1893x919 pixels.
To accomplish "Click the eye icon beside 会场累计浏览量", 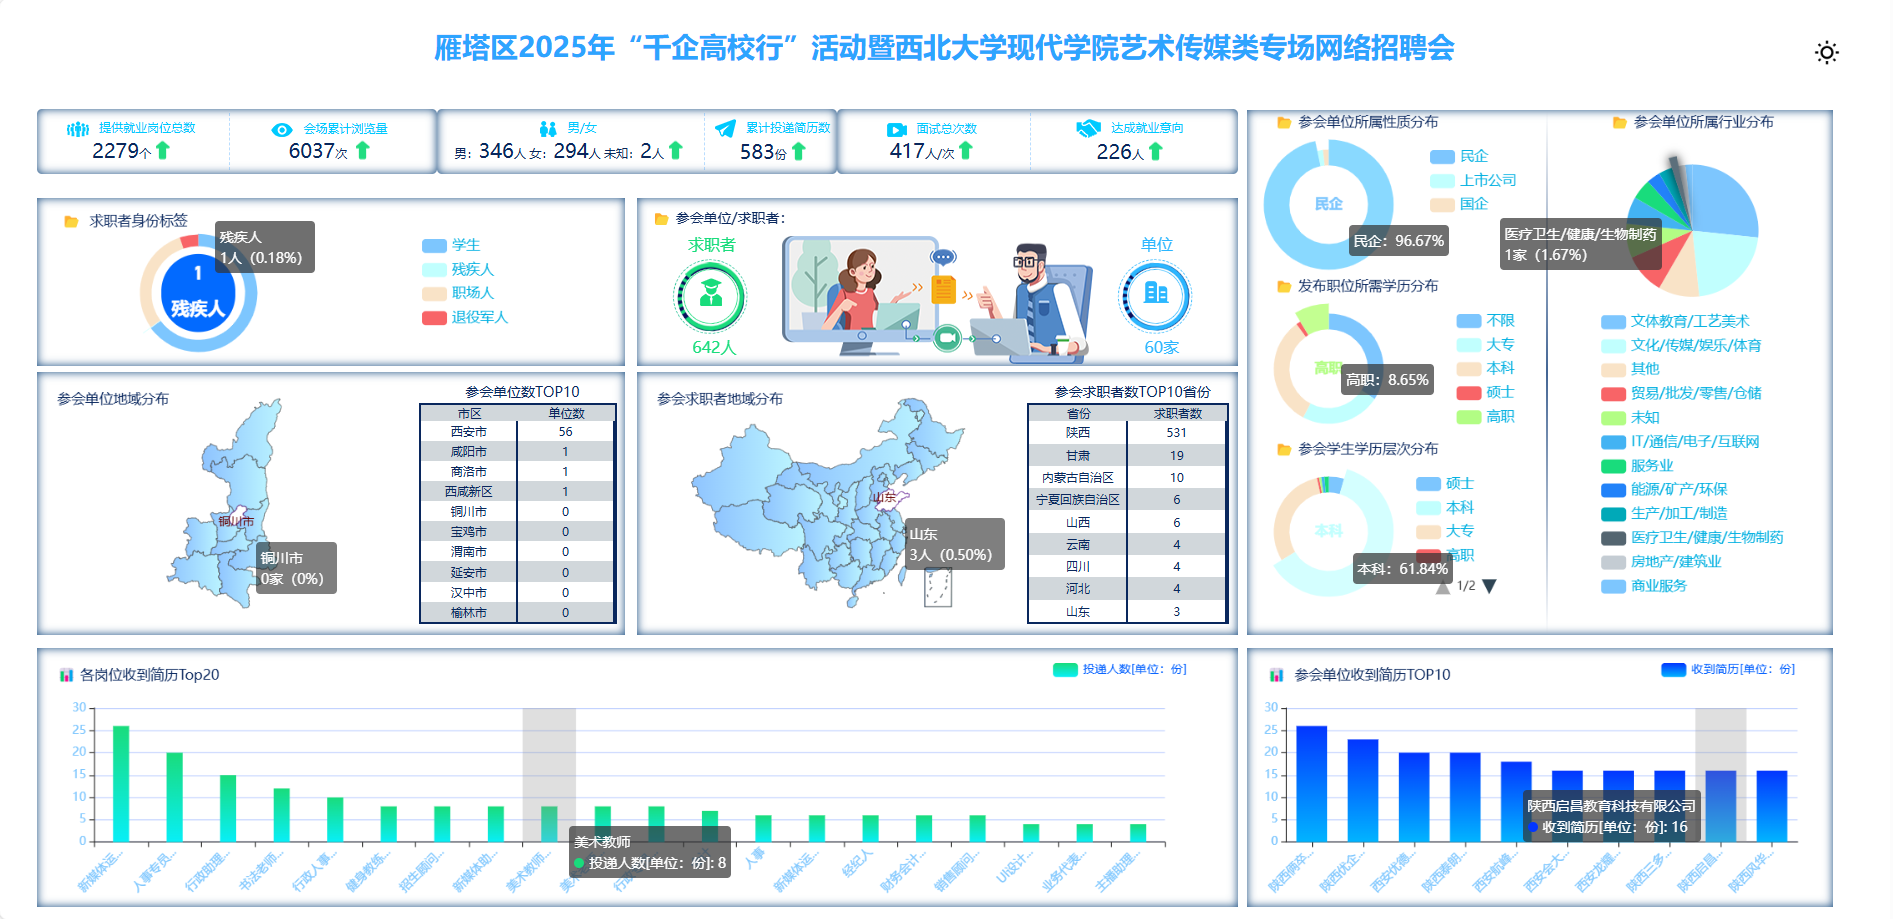I will click(282, 130).
